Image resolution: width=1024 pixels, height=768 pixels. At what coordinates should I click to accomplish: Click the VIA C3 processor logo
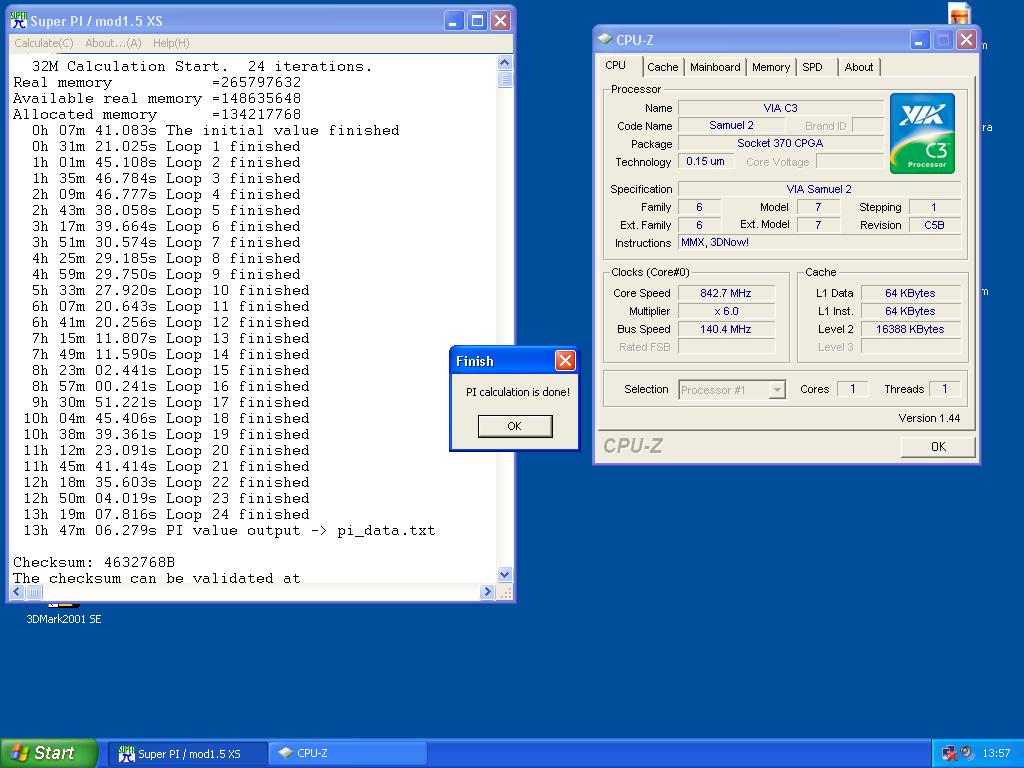click(x=922, y=133)
